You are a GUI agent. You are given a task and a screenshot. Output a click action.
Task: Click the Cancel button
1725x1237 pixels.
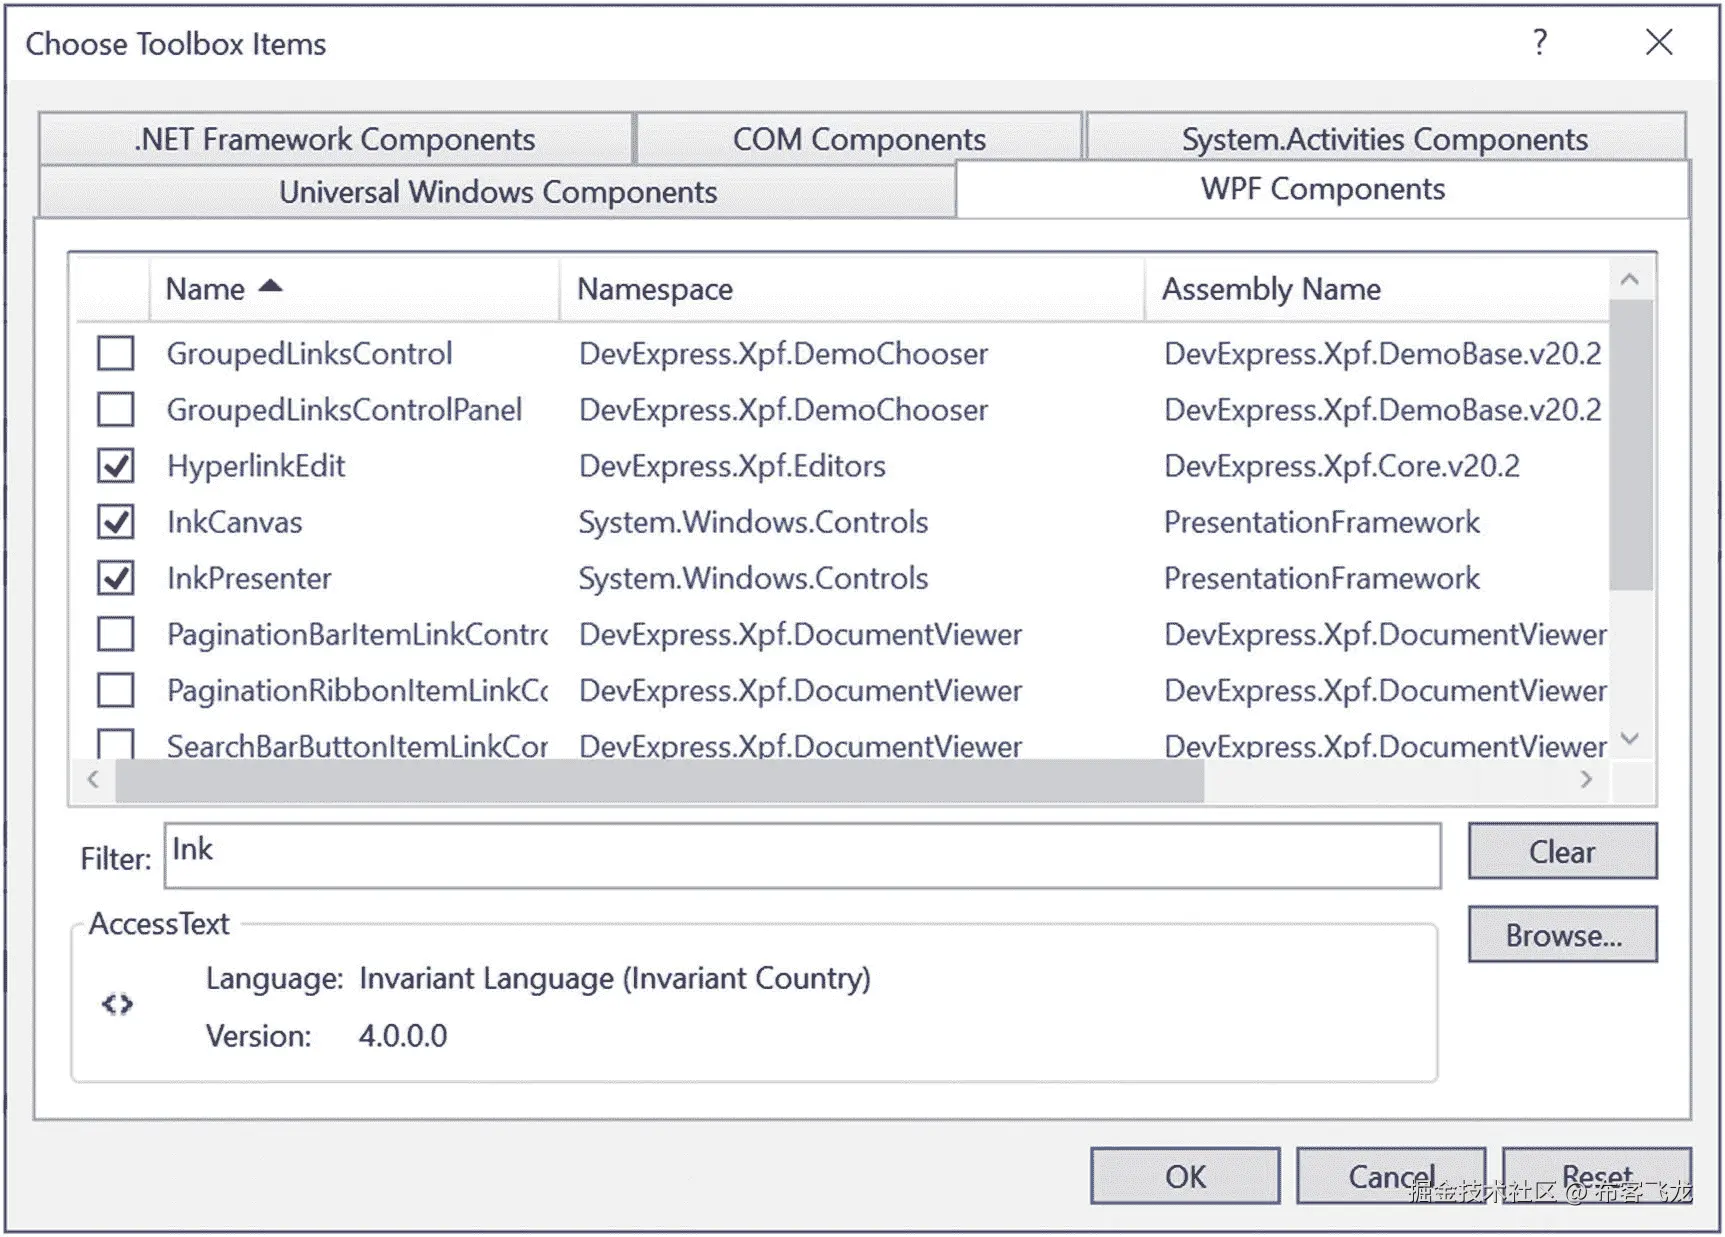(1391, 1176)
